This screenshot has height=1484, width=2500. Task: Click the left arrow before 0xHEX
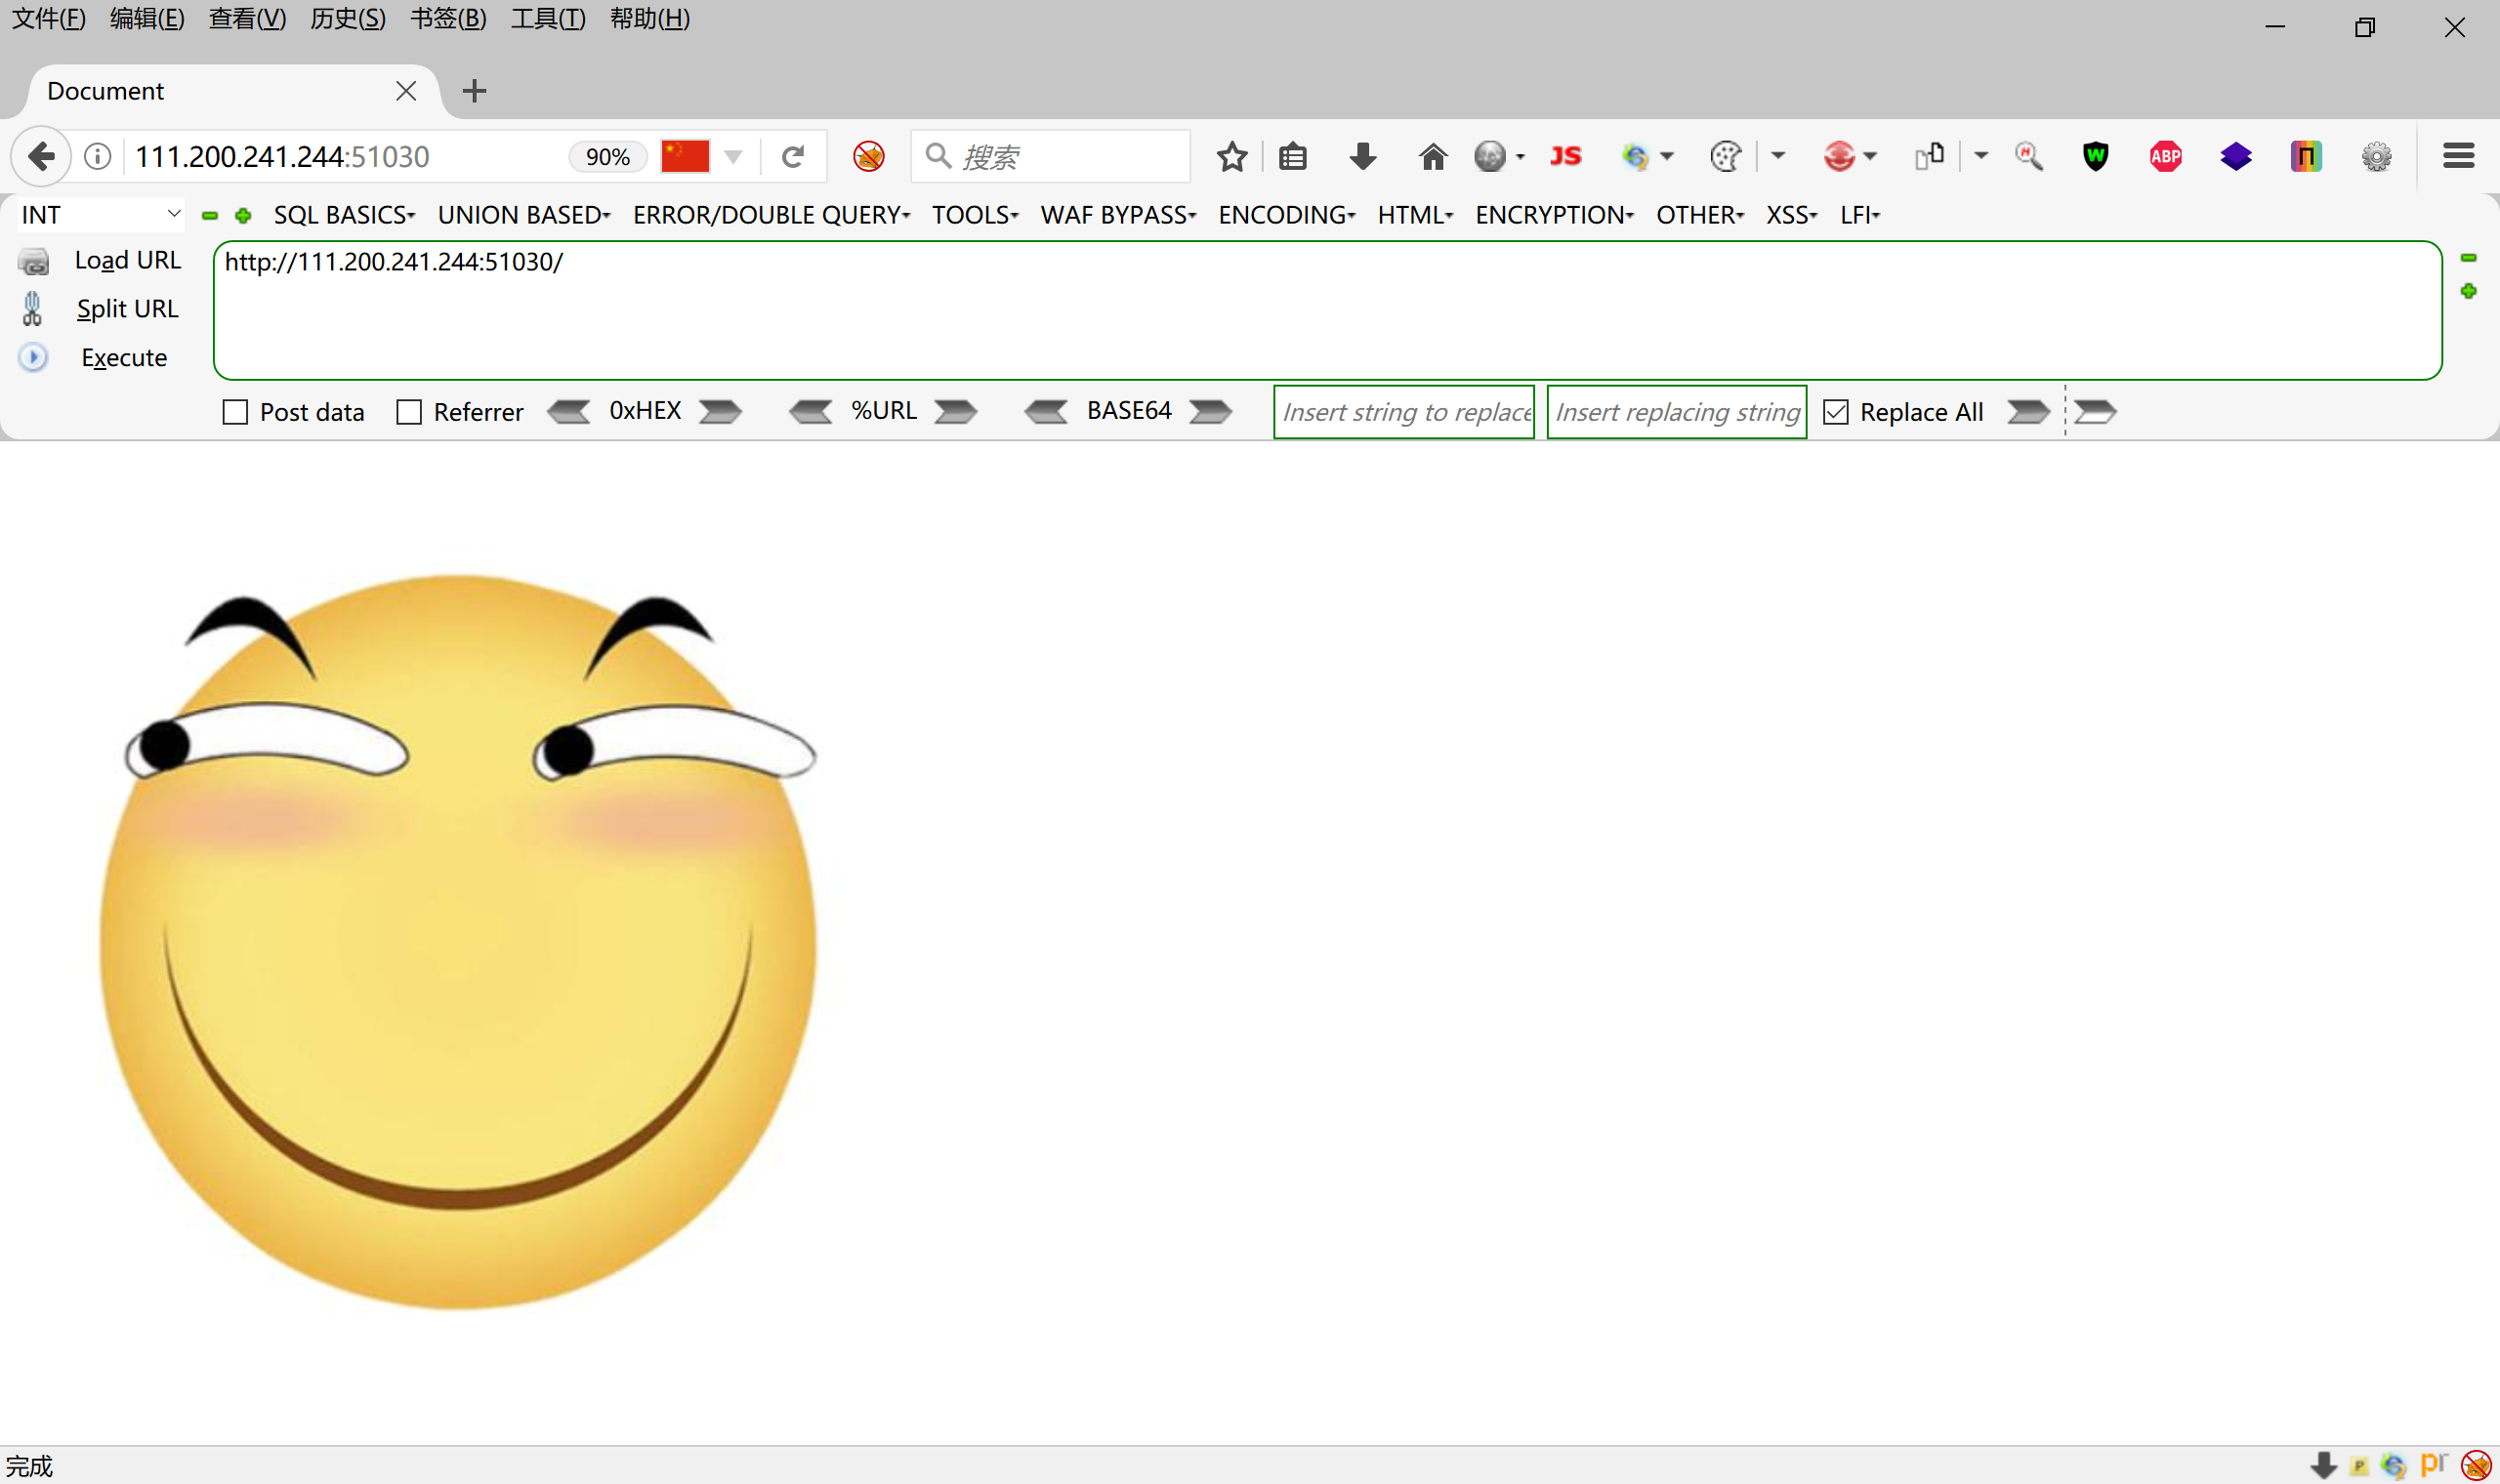tap(569, 412)
